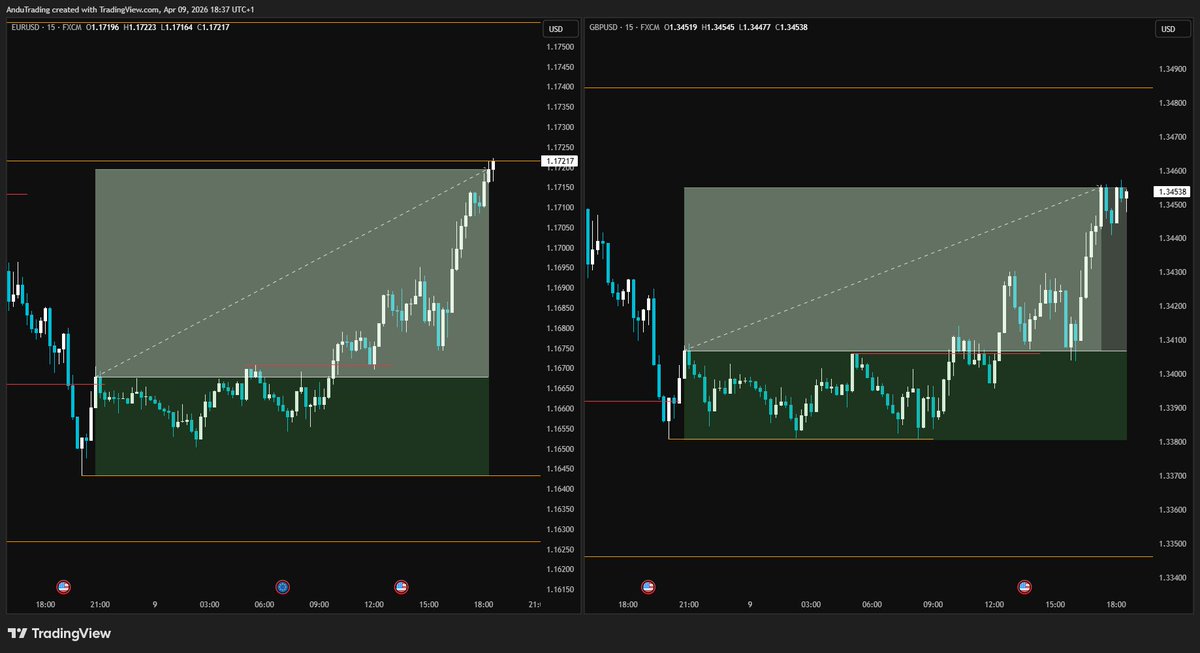Image resolution: width=1200 pixels, height=653 pixels.
Task: Click the 1.17000 price scale label
Action: pyautogui.click(x=561, y=248)
